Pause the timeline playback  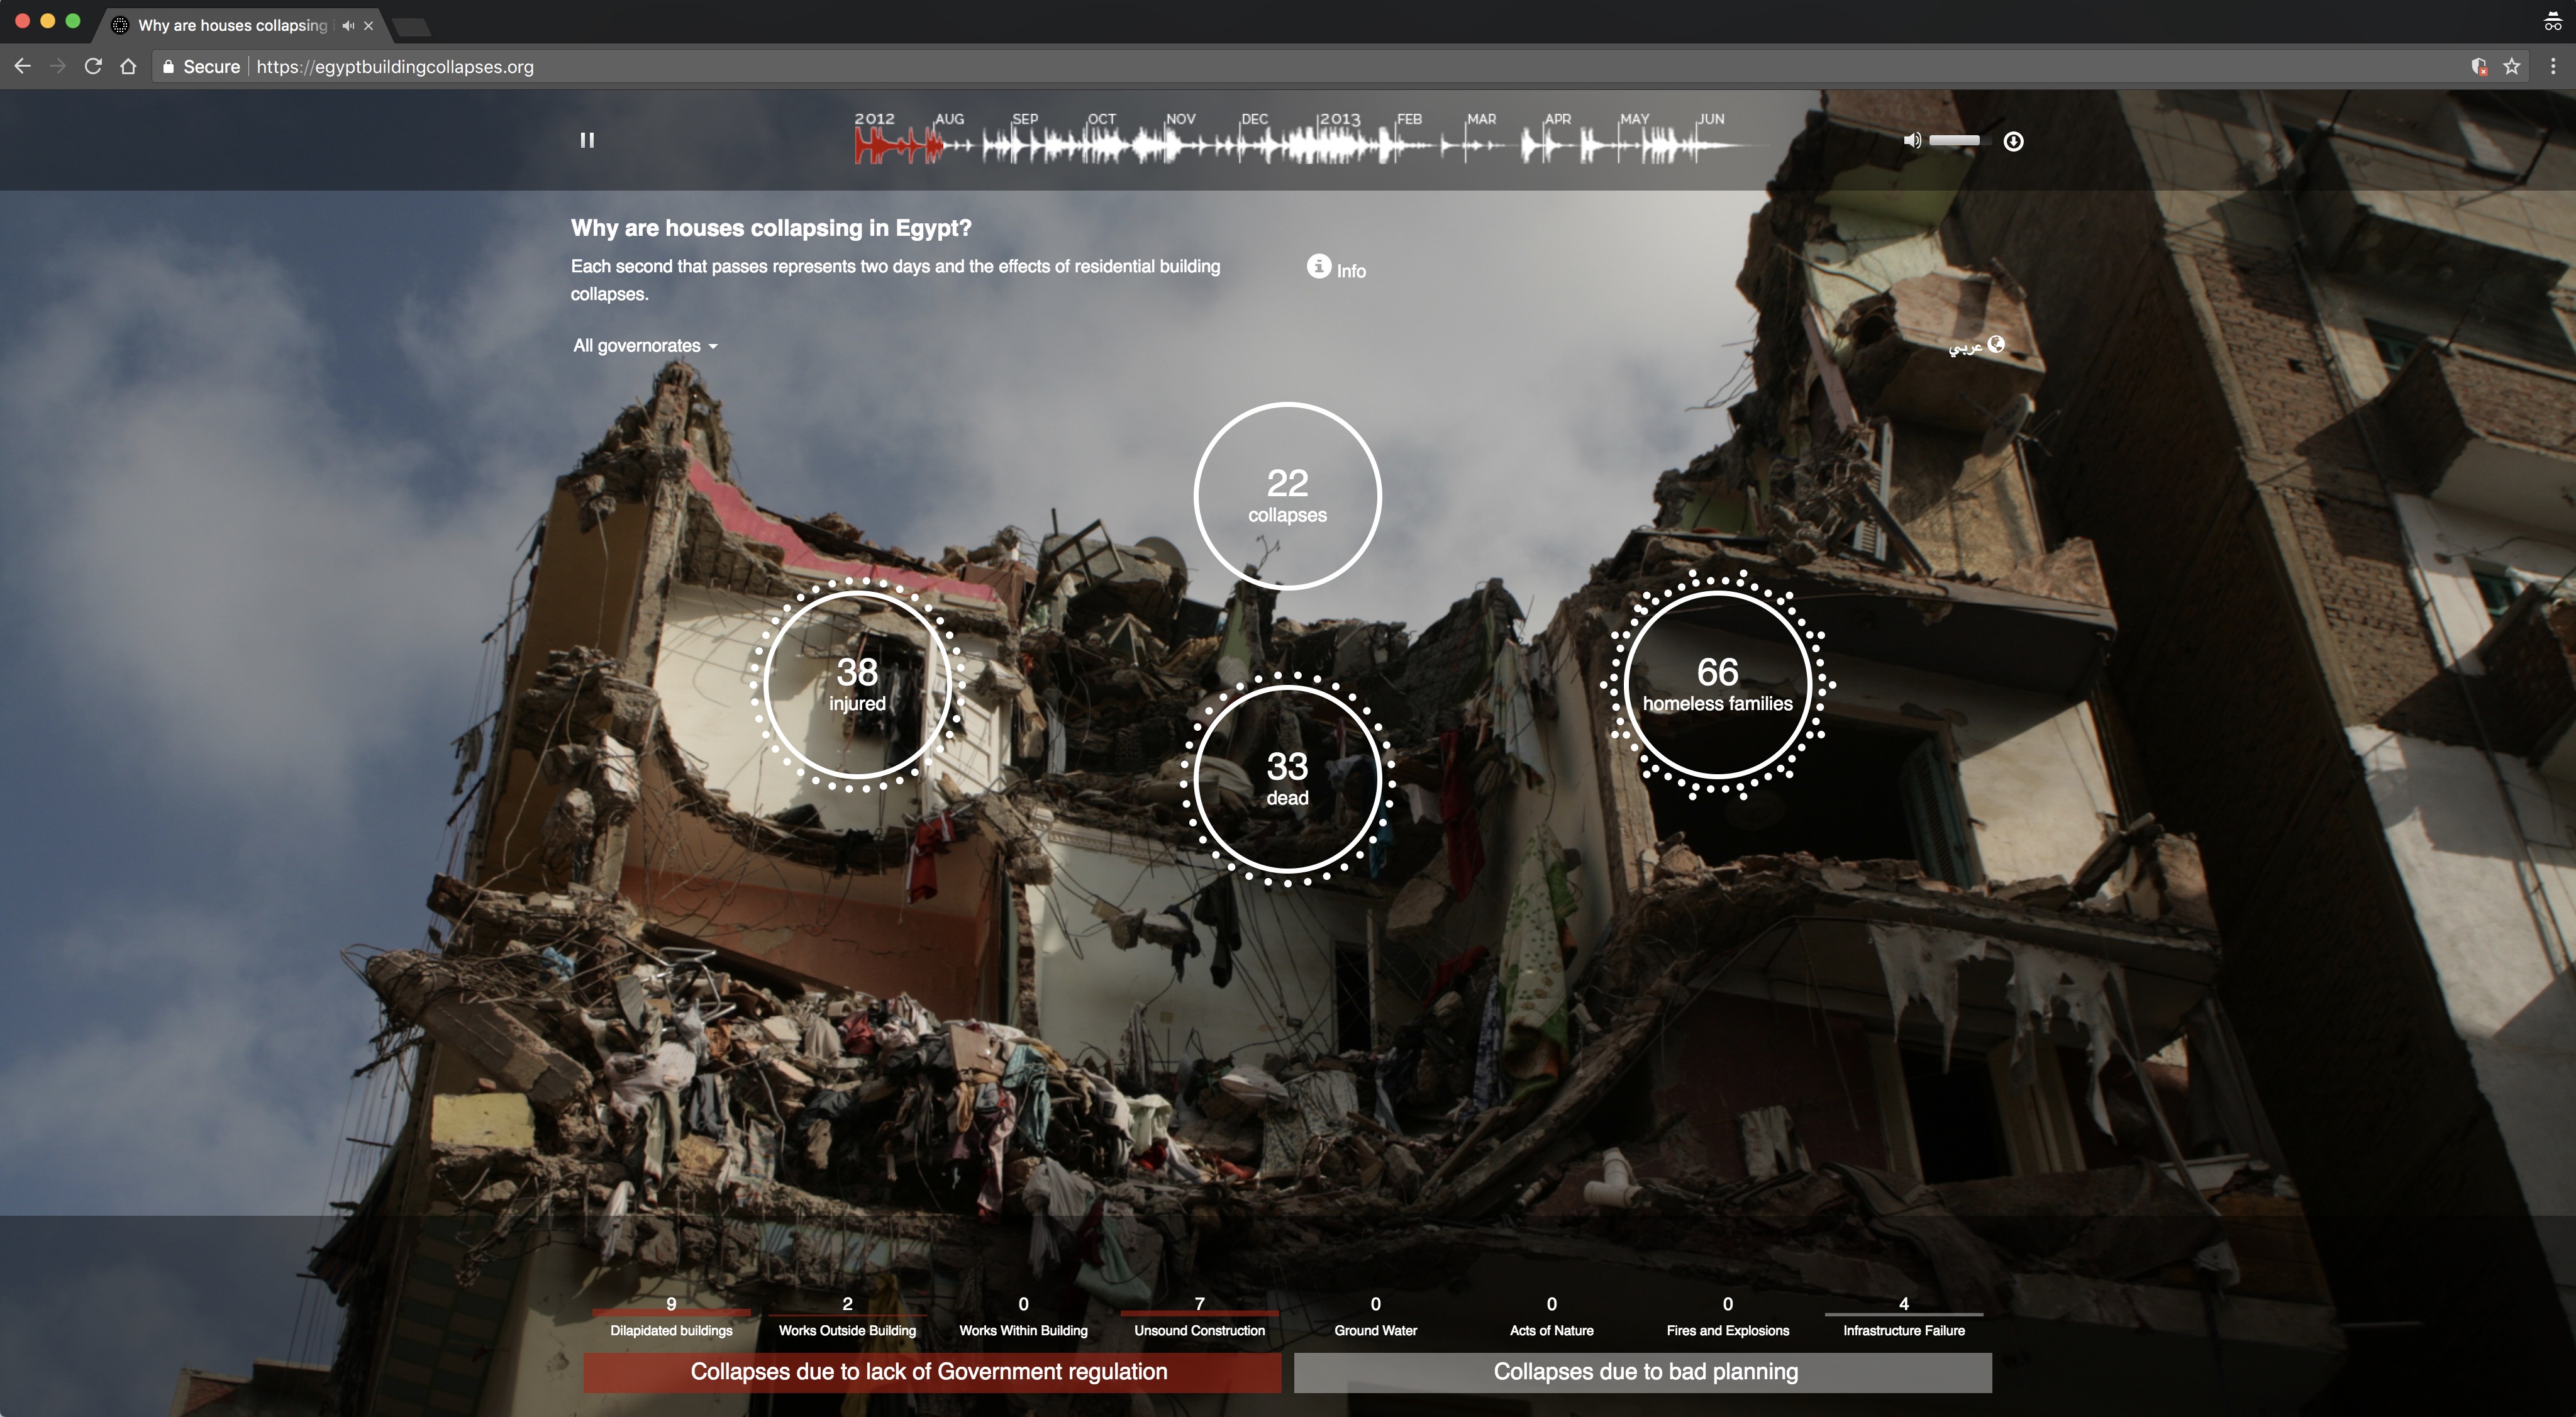click(587, 140)
